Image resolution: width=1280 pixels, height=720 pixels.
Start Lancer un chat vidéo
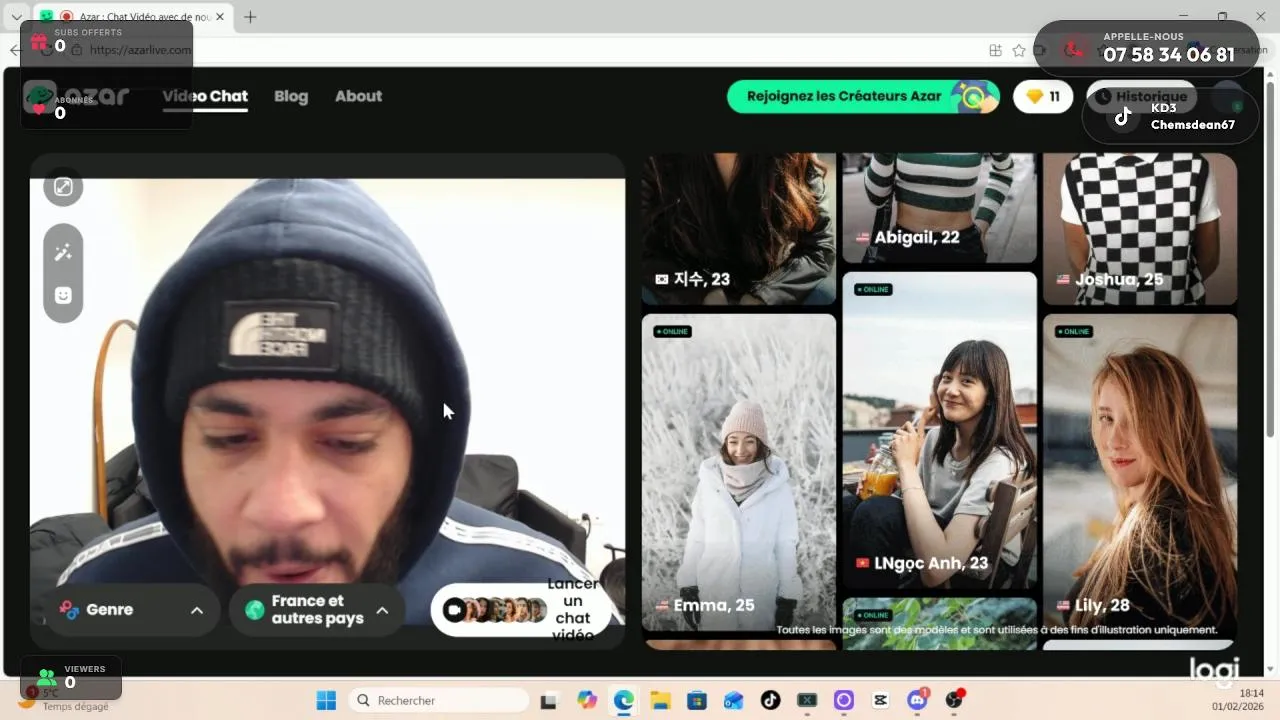(x=521, y=610)
